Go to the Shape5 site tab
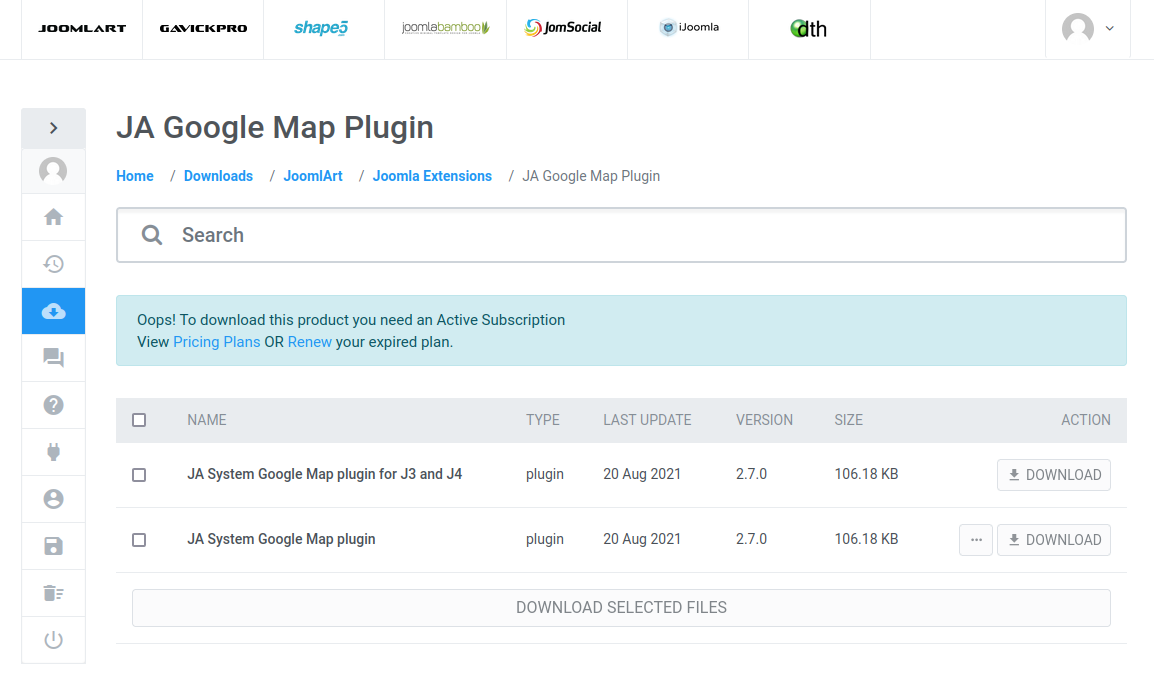The height and width of the screenshot is (693, 1154). pyautogui.click(x=322, y=28)
